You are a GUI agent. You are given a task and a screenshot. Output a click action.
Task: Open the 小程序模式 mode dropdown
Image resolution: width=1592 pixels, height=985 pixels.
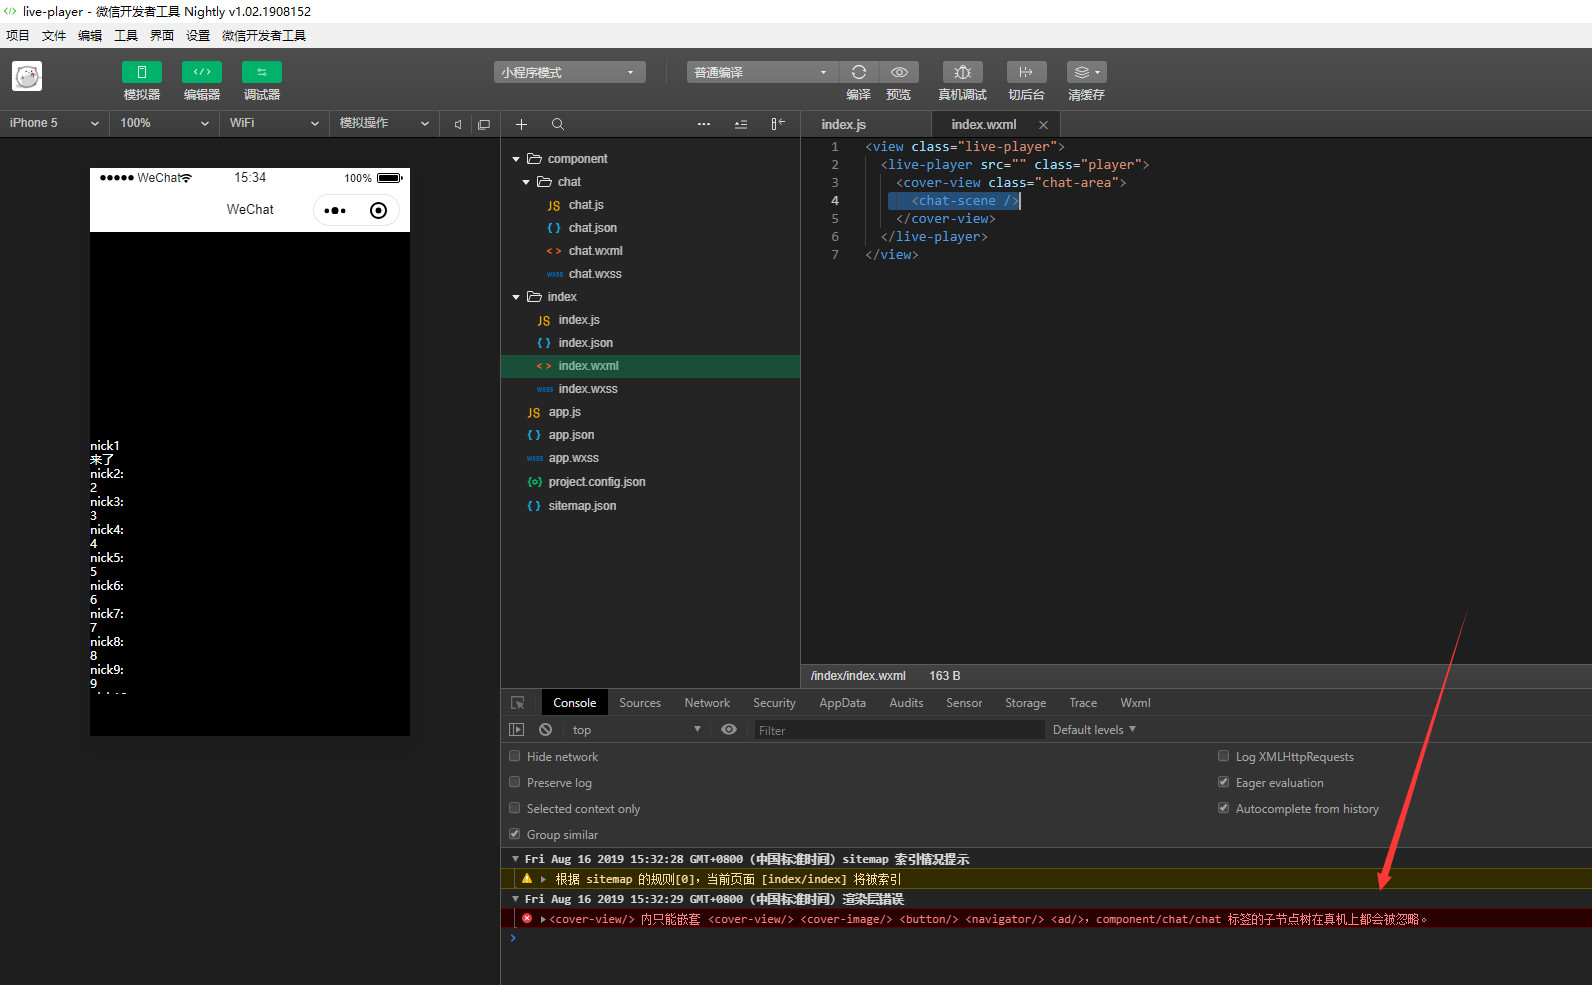569,72
